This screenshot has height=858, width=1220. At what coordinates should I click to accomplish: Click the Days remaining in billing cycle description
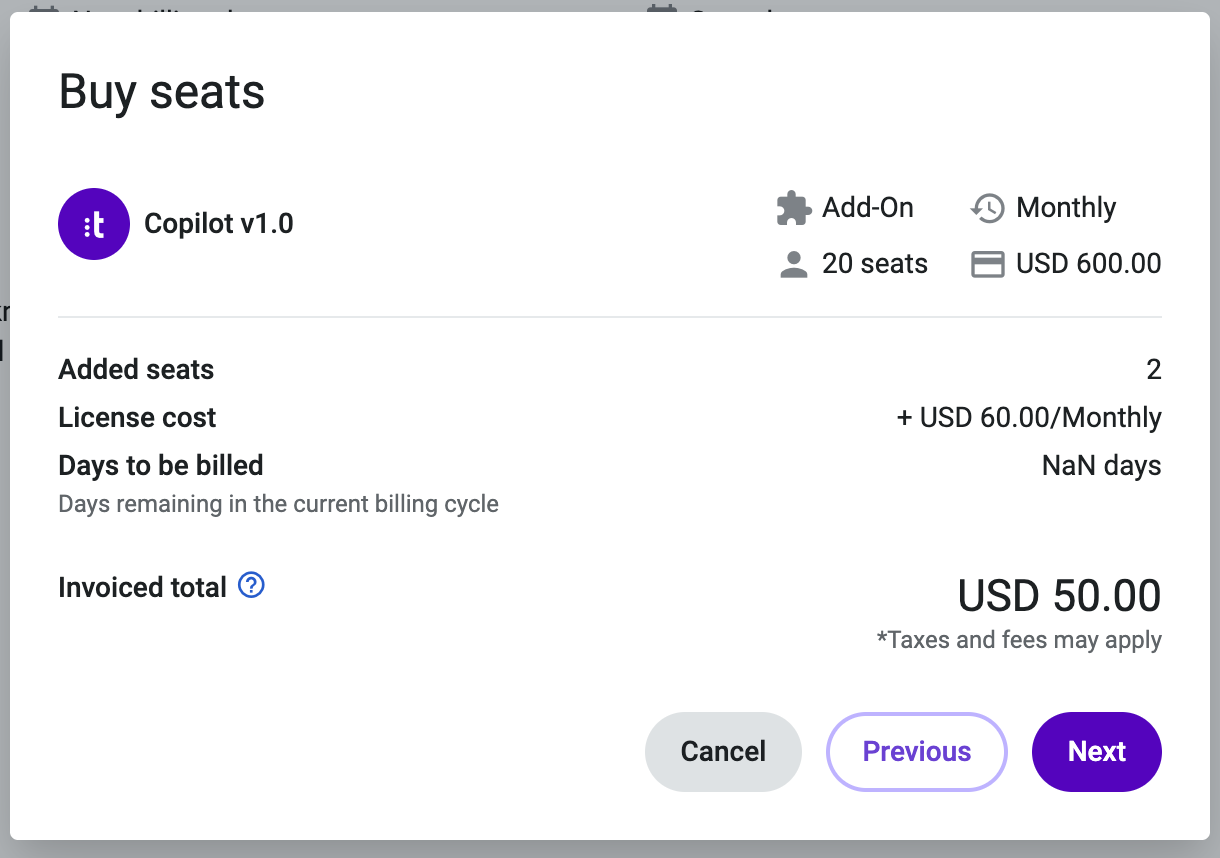(x=279, y=503)
